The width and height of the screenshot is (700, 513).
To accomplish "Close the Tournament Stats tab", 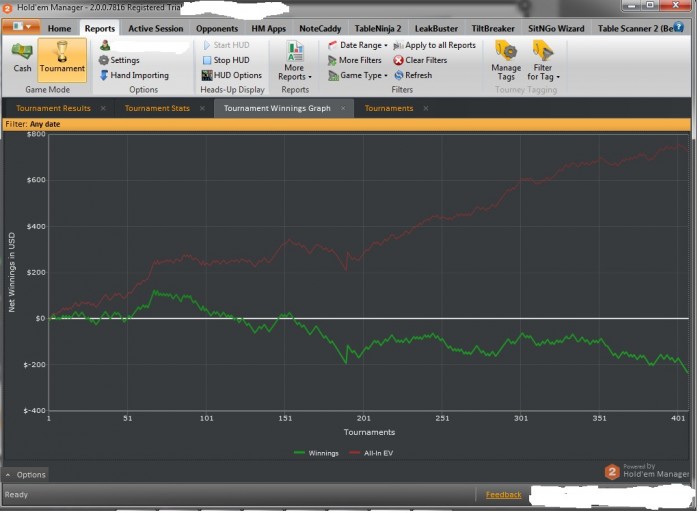I will pyautogui.click(x=202, y=108).
